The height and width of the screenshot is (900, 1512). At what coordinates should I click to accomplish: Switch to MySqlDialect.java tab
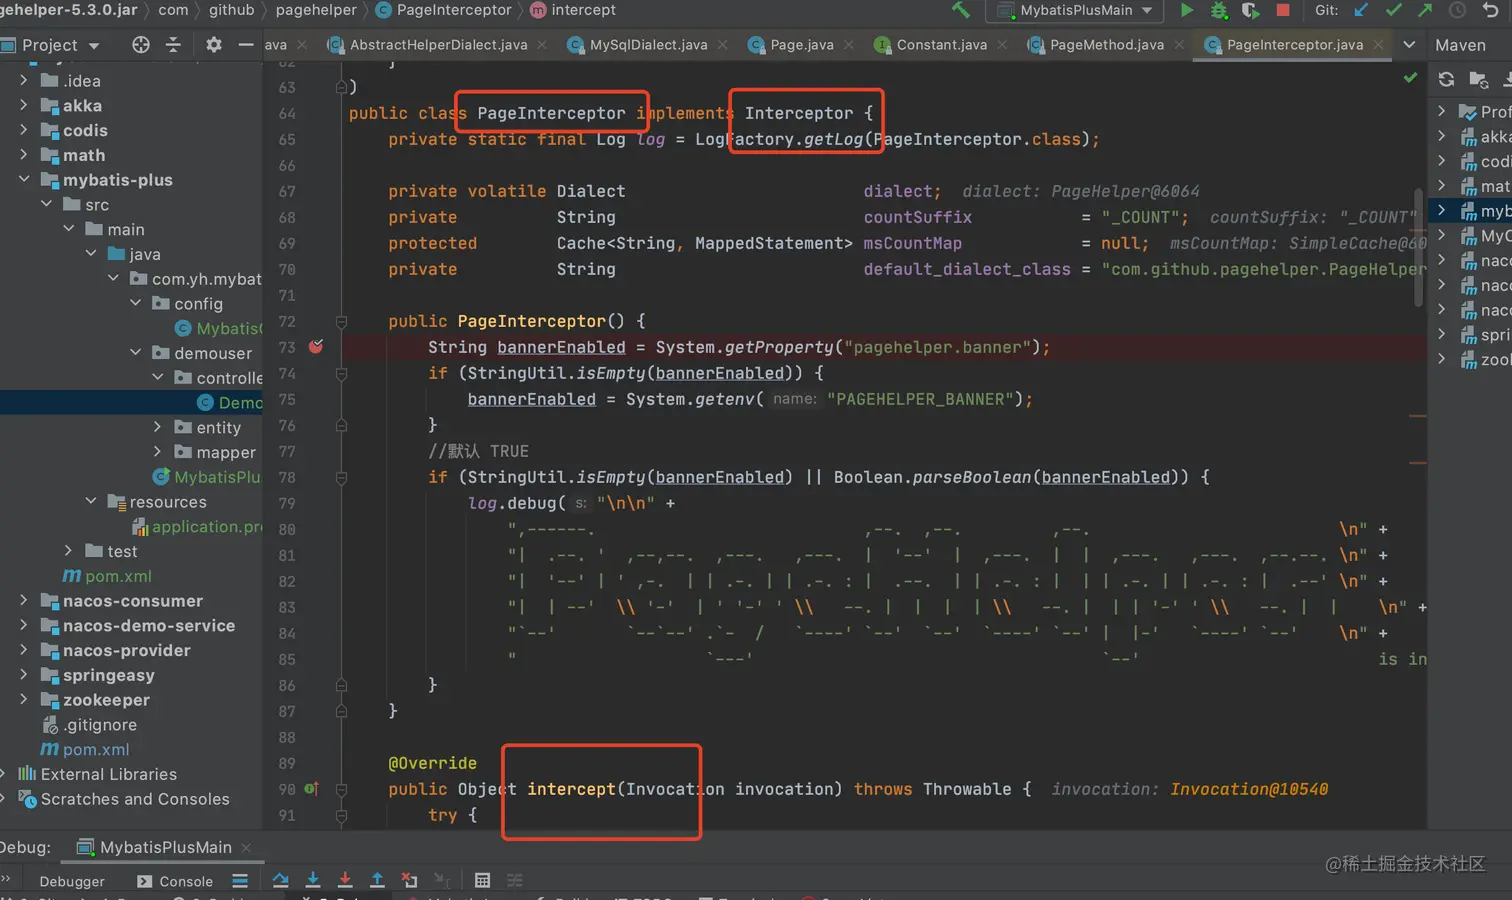tap(647, 45)
